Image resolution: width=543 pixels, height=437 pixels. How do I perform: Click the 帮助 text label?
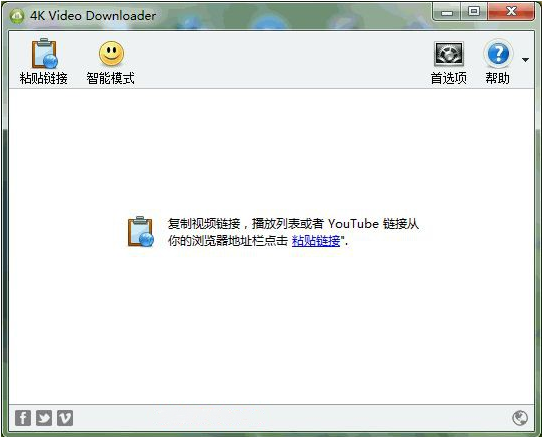497,78
